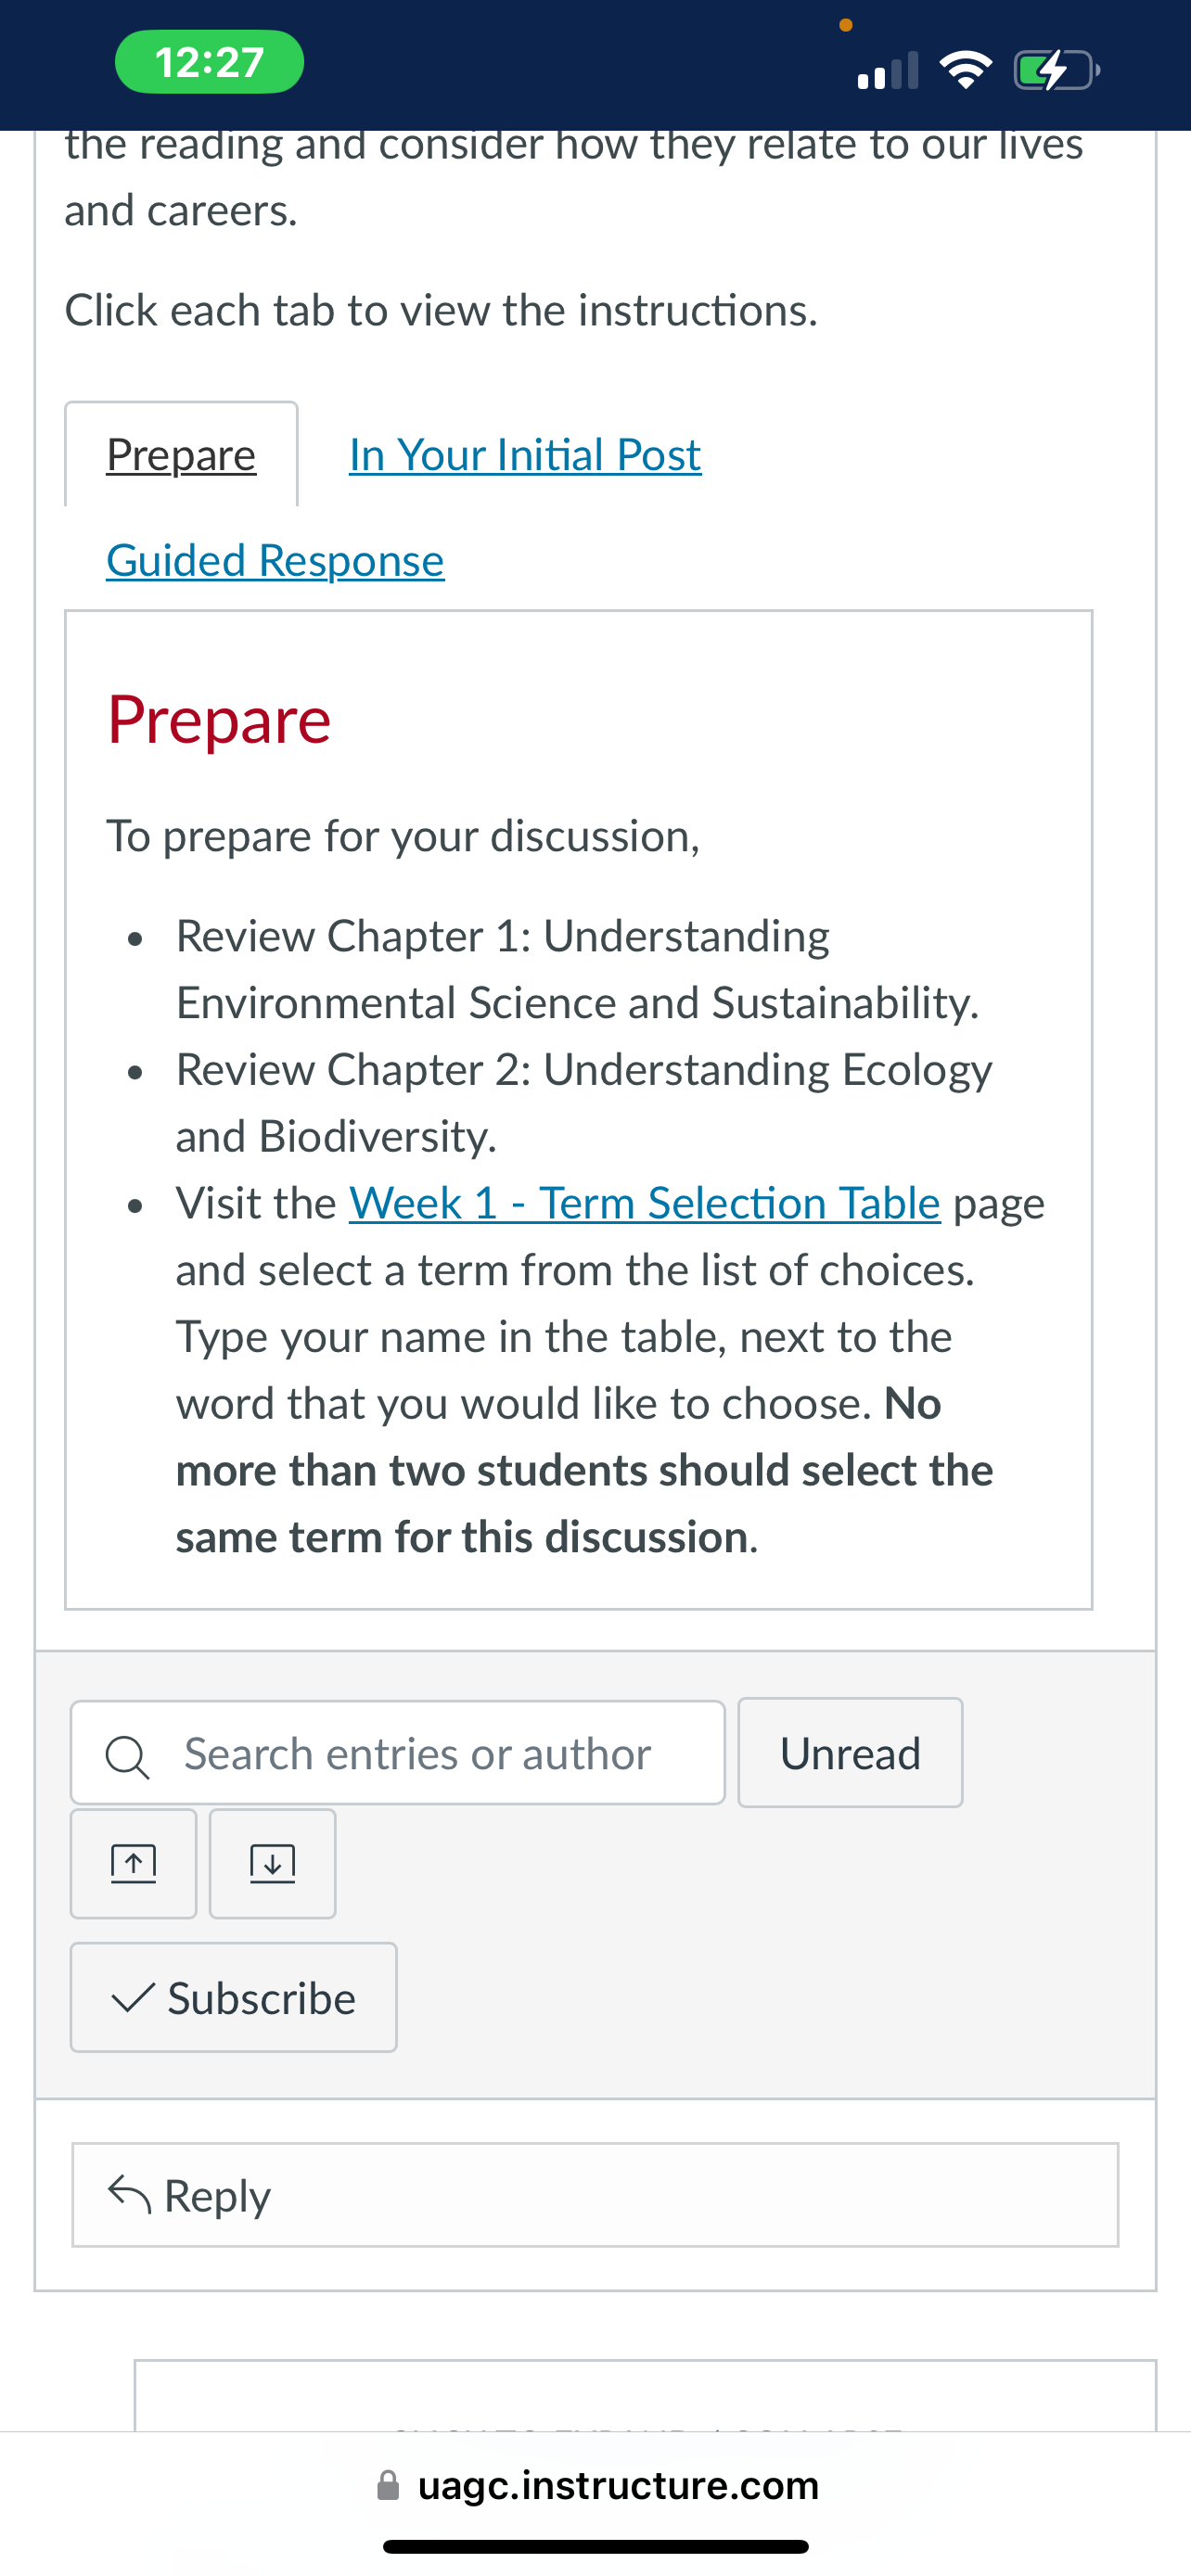The image size is (1191, 2576).
Task: Toggle the Subscribe button
Action: [234, 1998]
